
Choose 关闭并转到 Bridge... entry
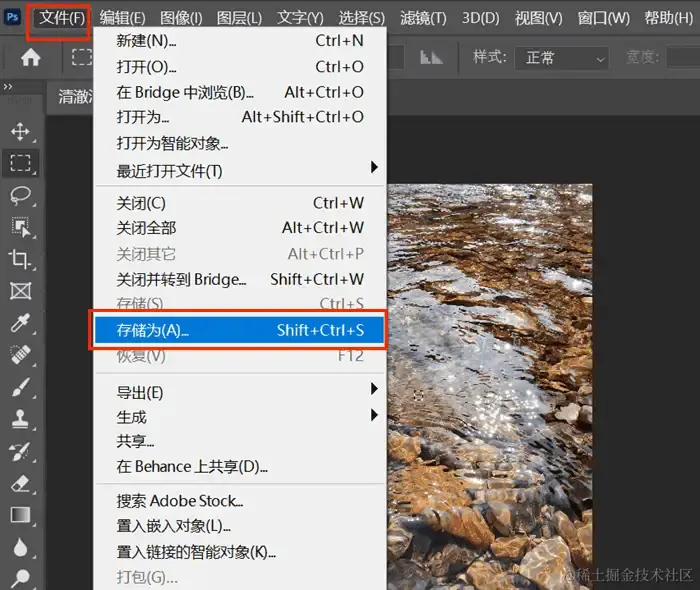(x=240, y=279)
